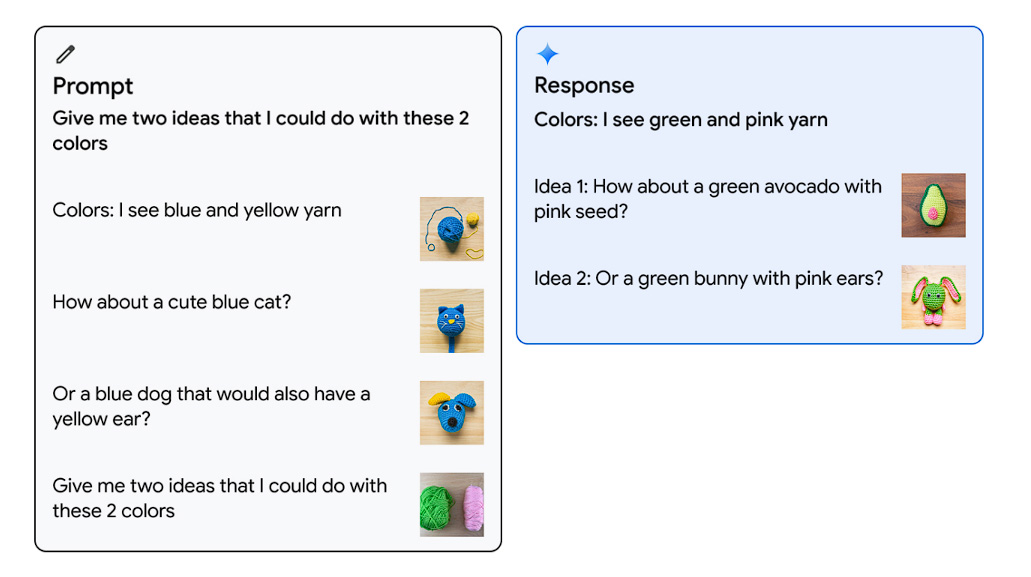Viewport: 1031px width, 577px height.
Task: Click the word 'colors' in the bold prompt
Action: 80,143
